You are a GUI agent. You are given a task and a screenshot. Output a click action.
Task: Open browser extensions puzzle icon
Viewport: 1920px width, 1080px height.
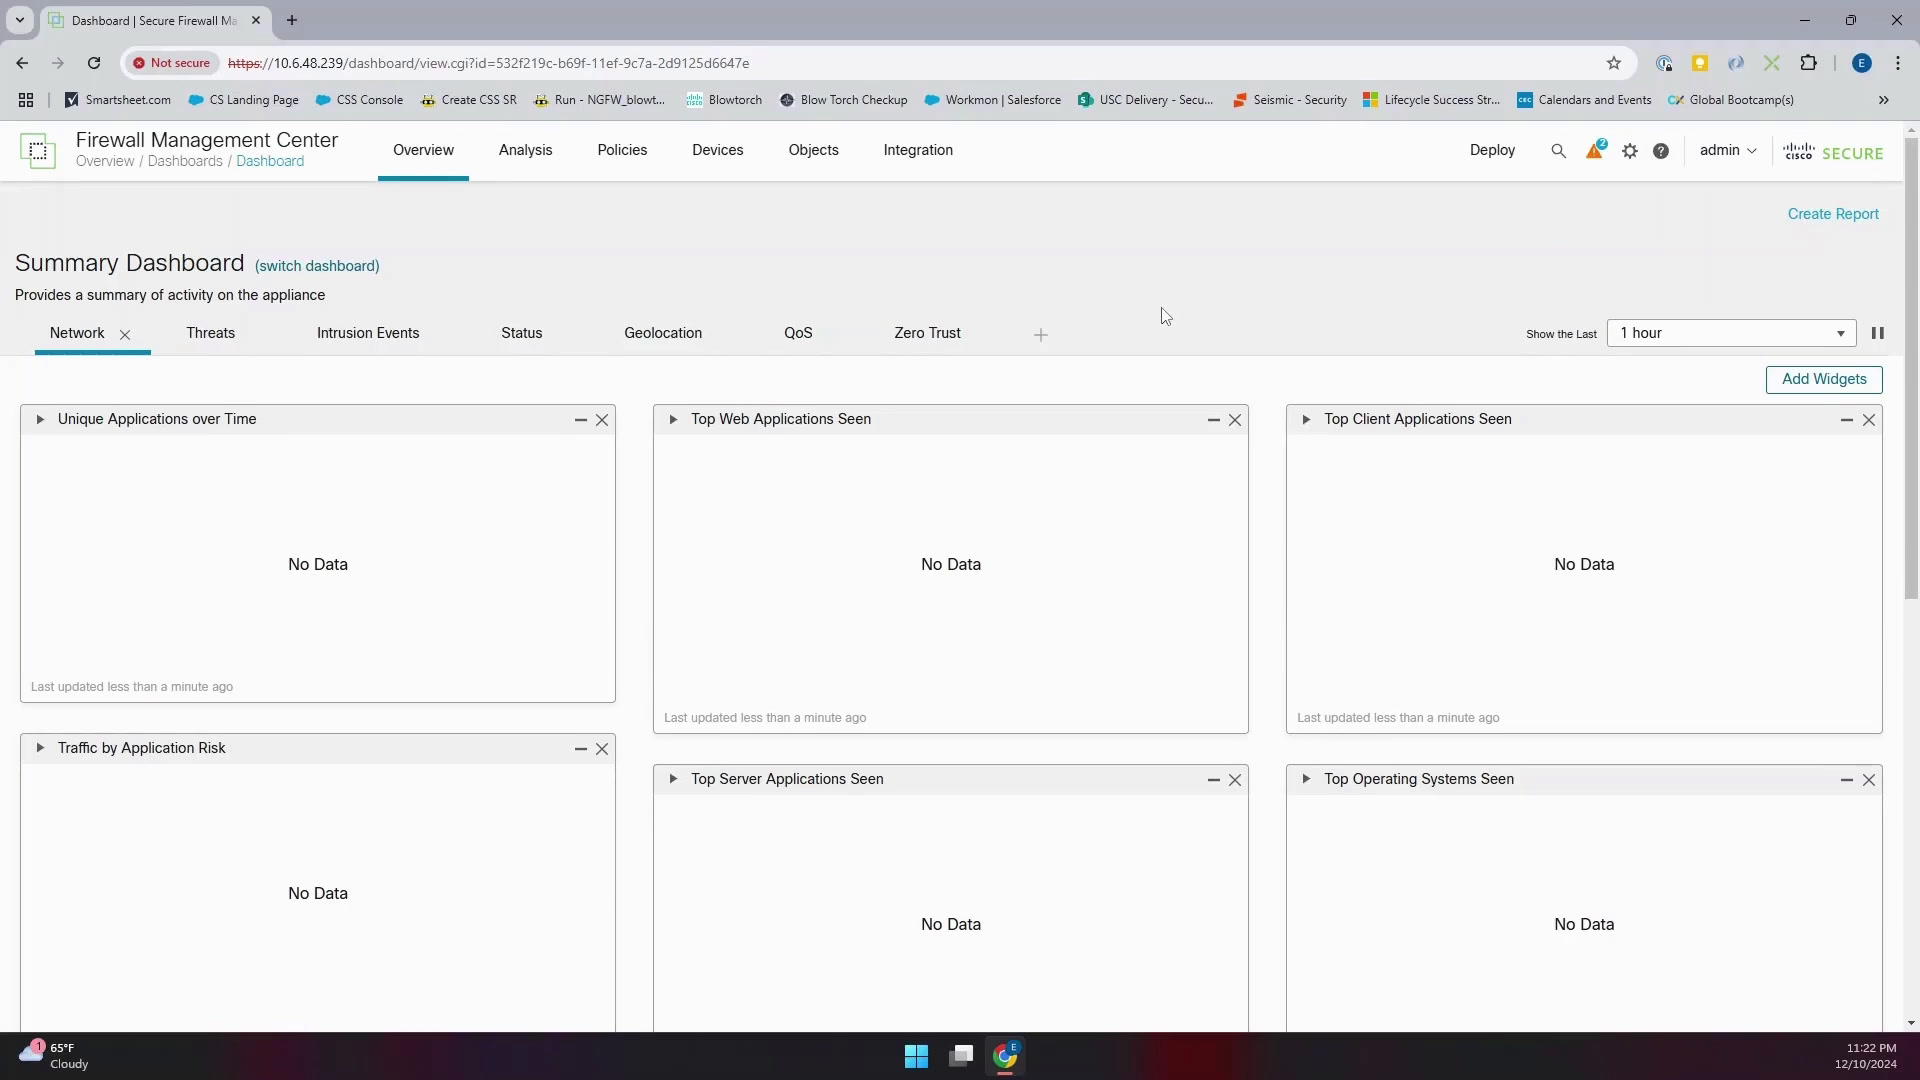point(1809,63)
